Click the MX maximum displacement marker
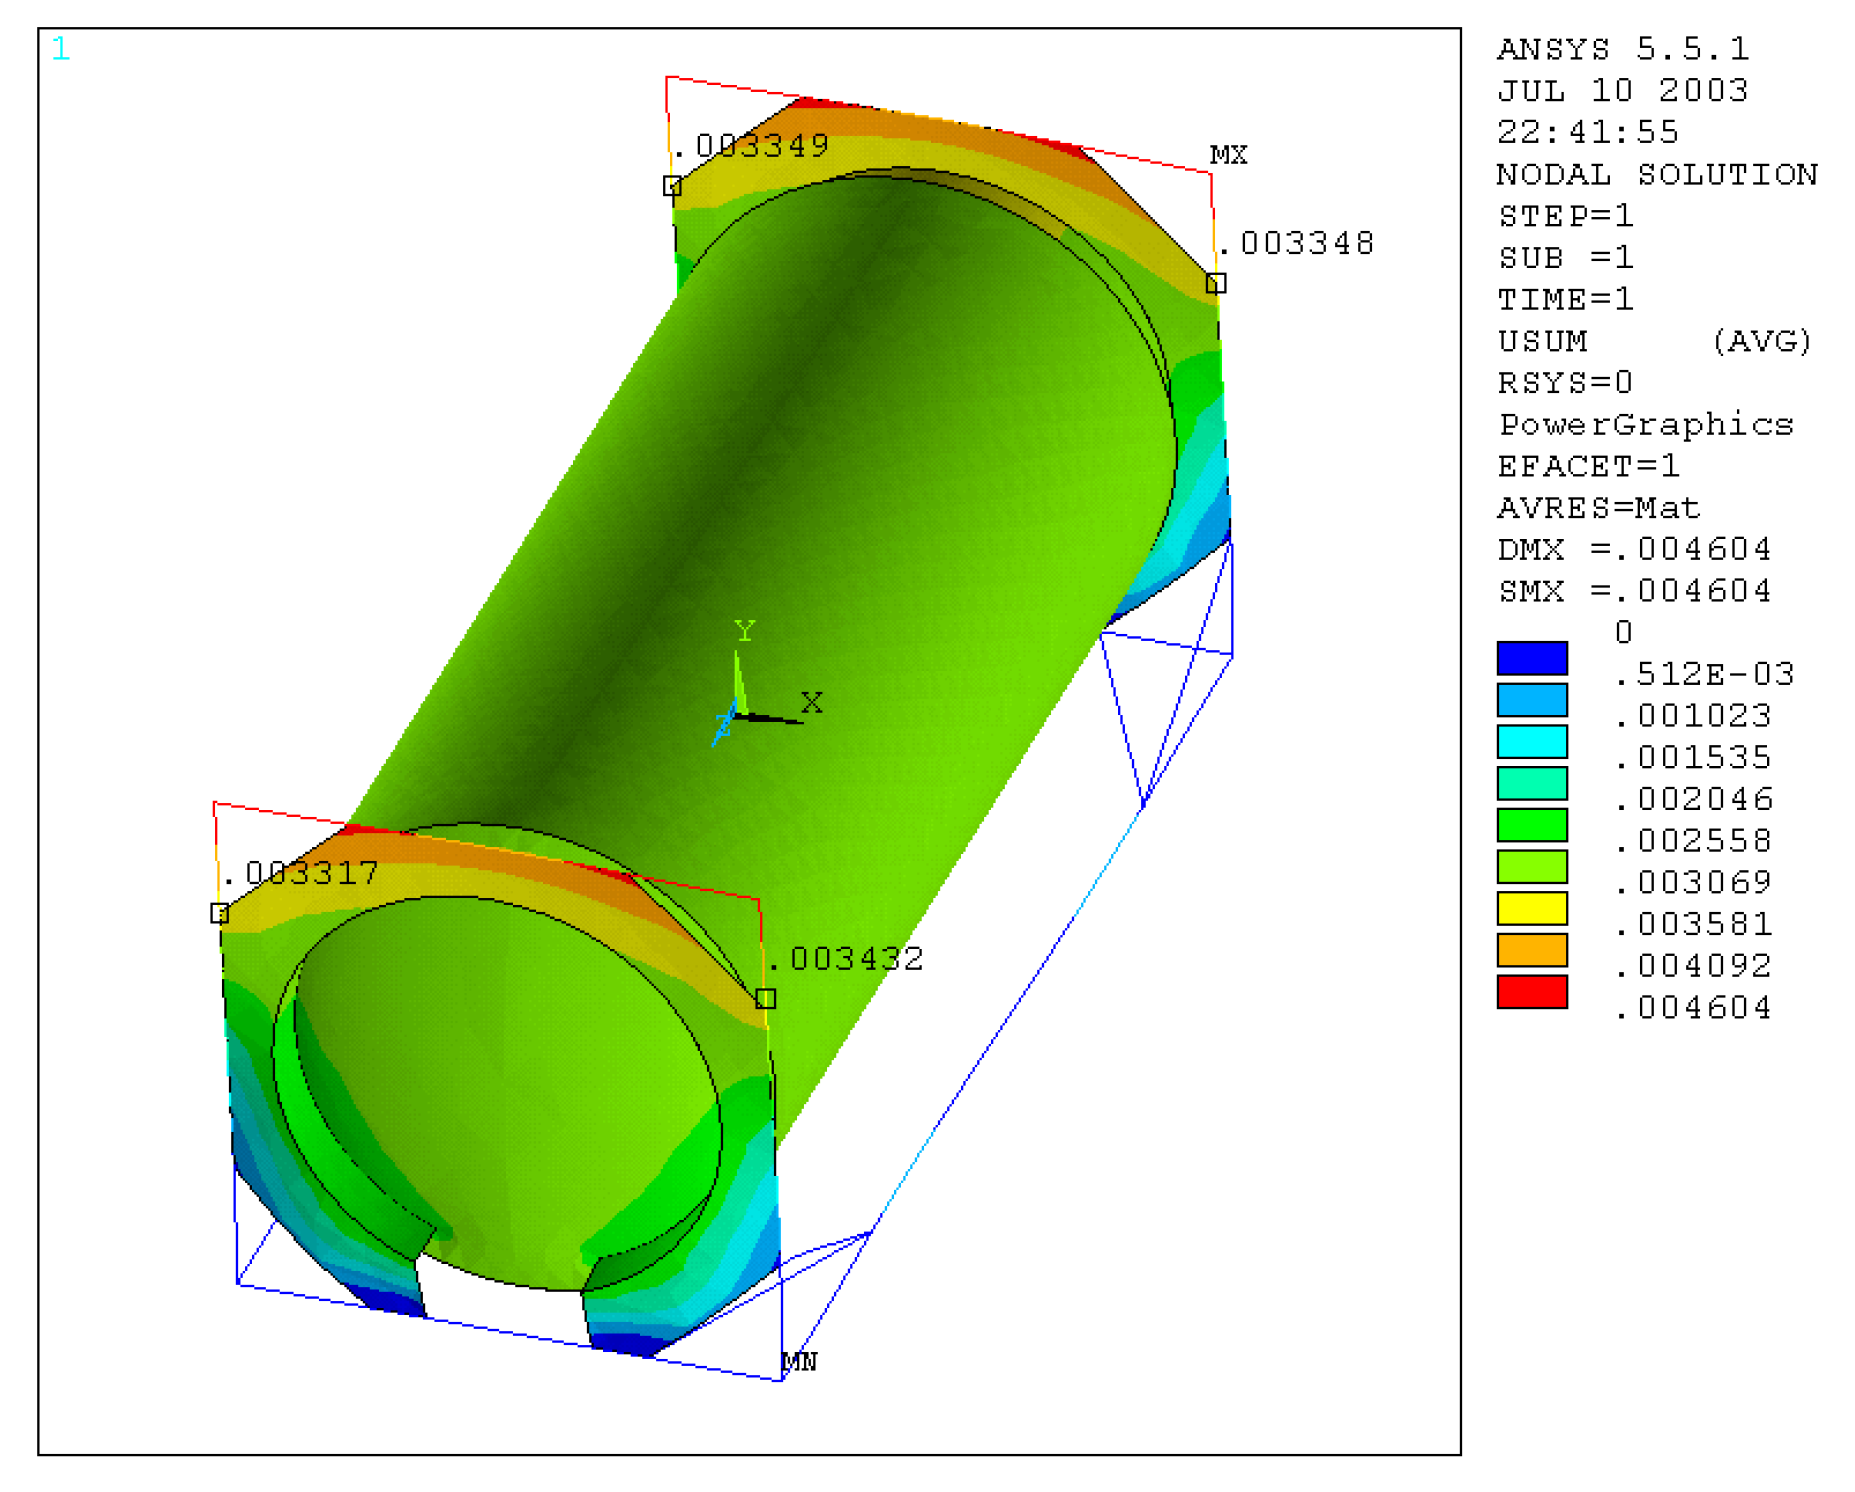 1228,155
